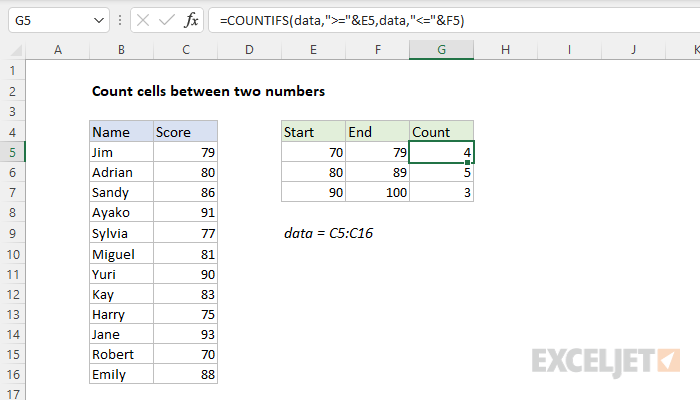Click Emily's score of 88

pos(186,375)
